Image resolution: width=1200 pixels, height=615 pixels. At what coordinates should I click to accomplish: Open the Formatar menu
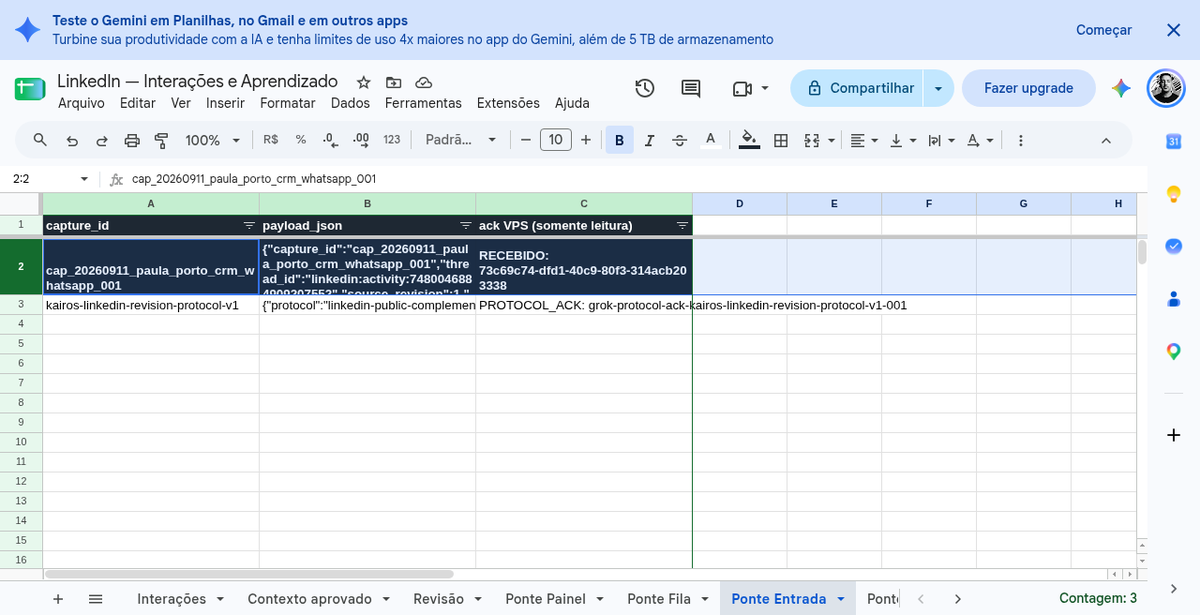[288, 103]
